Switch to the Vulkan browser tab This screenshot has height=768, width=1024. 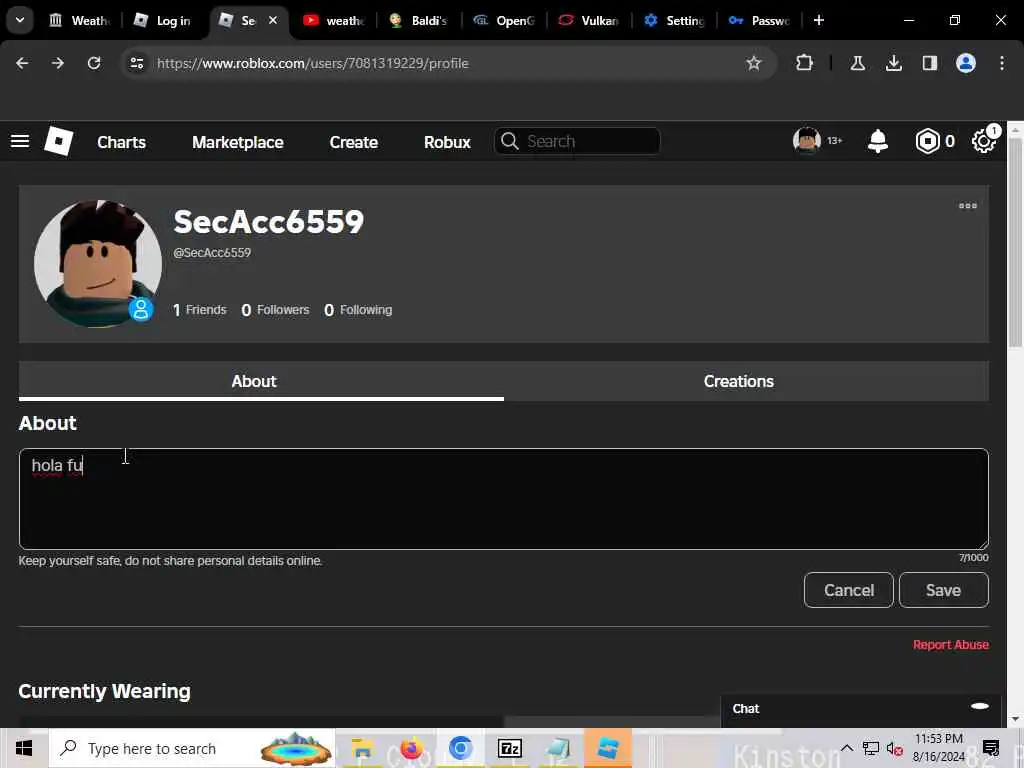[x=588, y=20]
